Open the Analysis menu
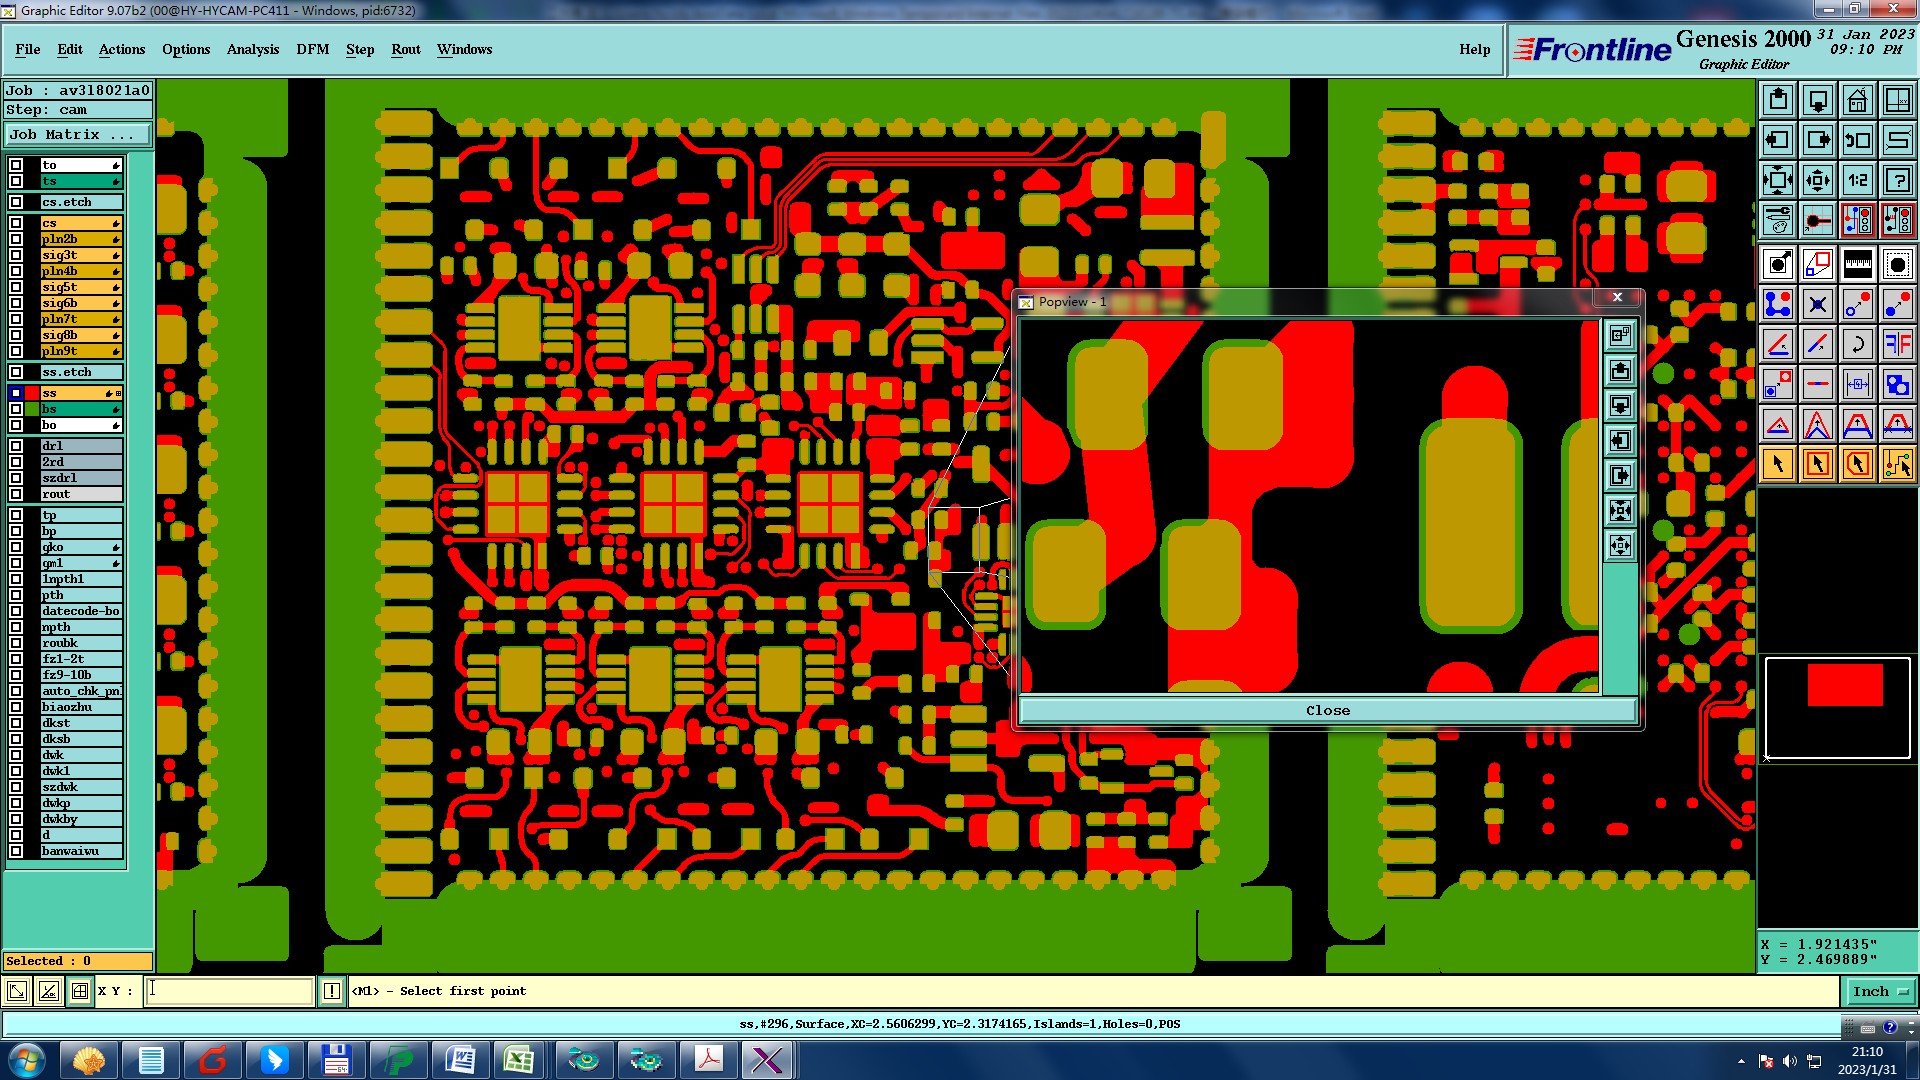Image resolution: width=1920 pixels, height=1080 pixels. [252, 49]
